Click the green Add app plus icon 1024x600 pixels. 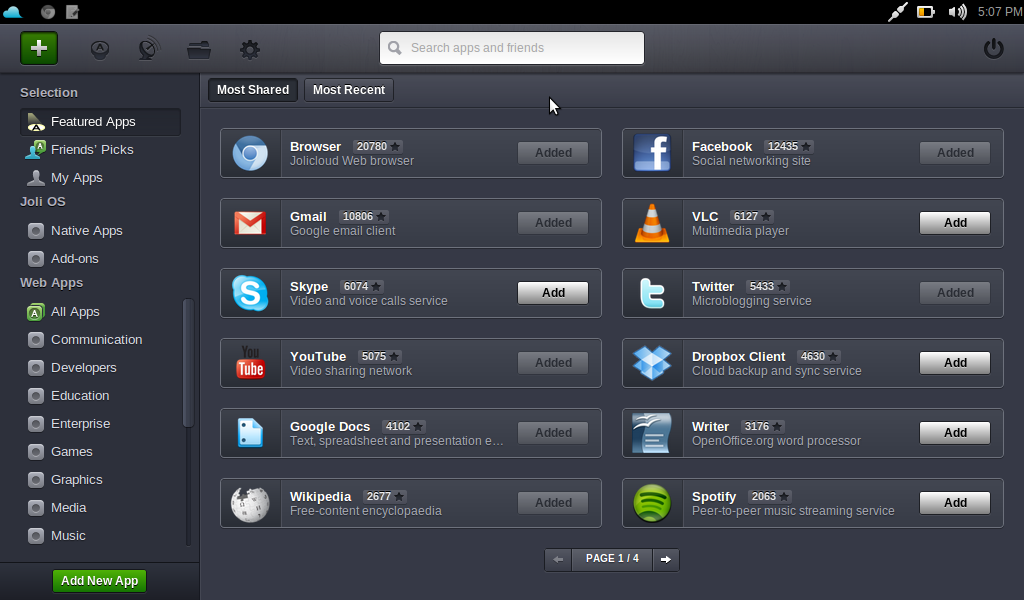pos(38,47)
